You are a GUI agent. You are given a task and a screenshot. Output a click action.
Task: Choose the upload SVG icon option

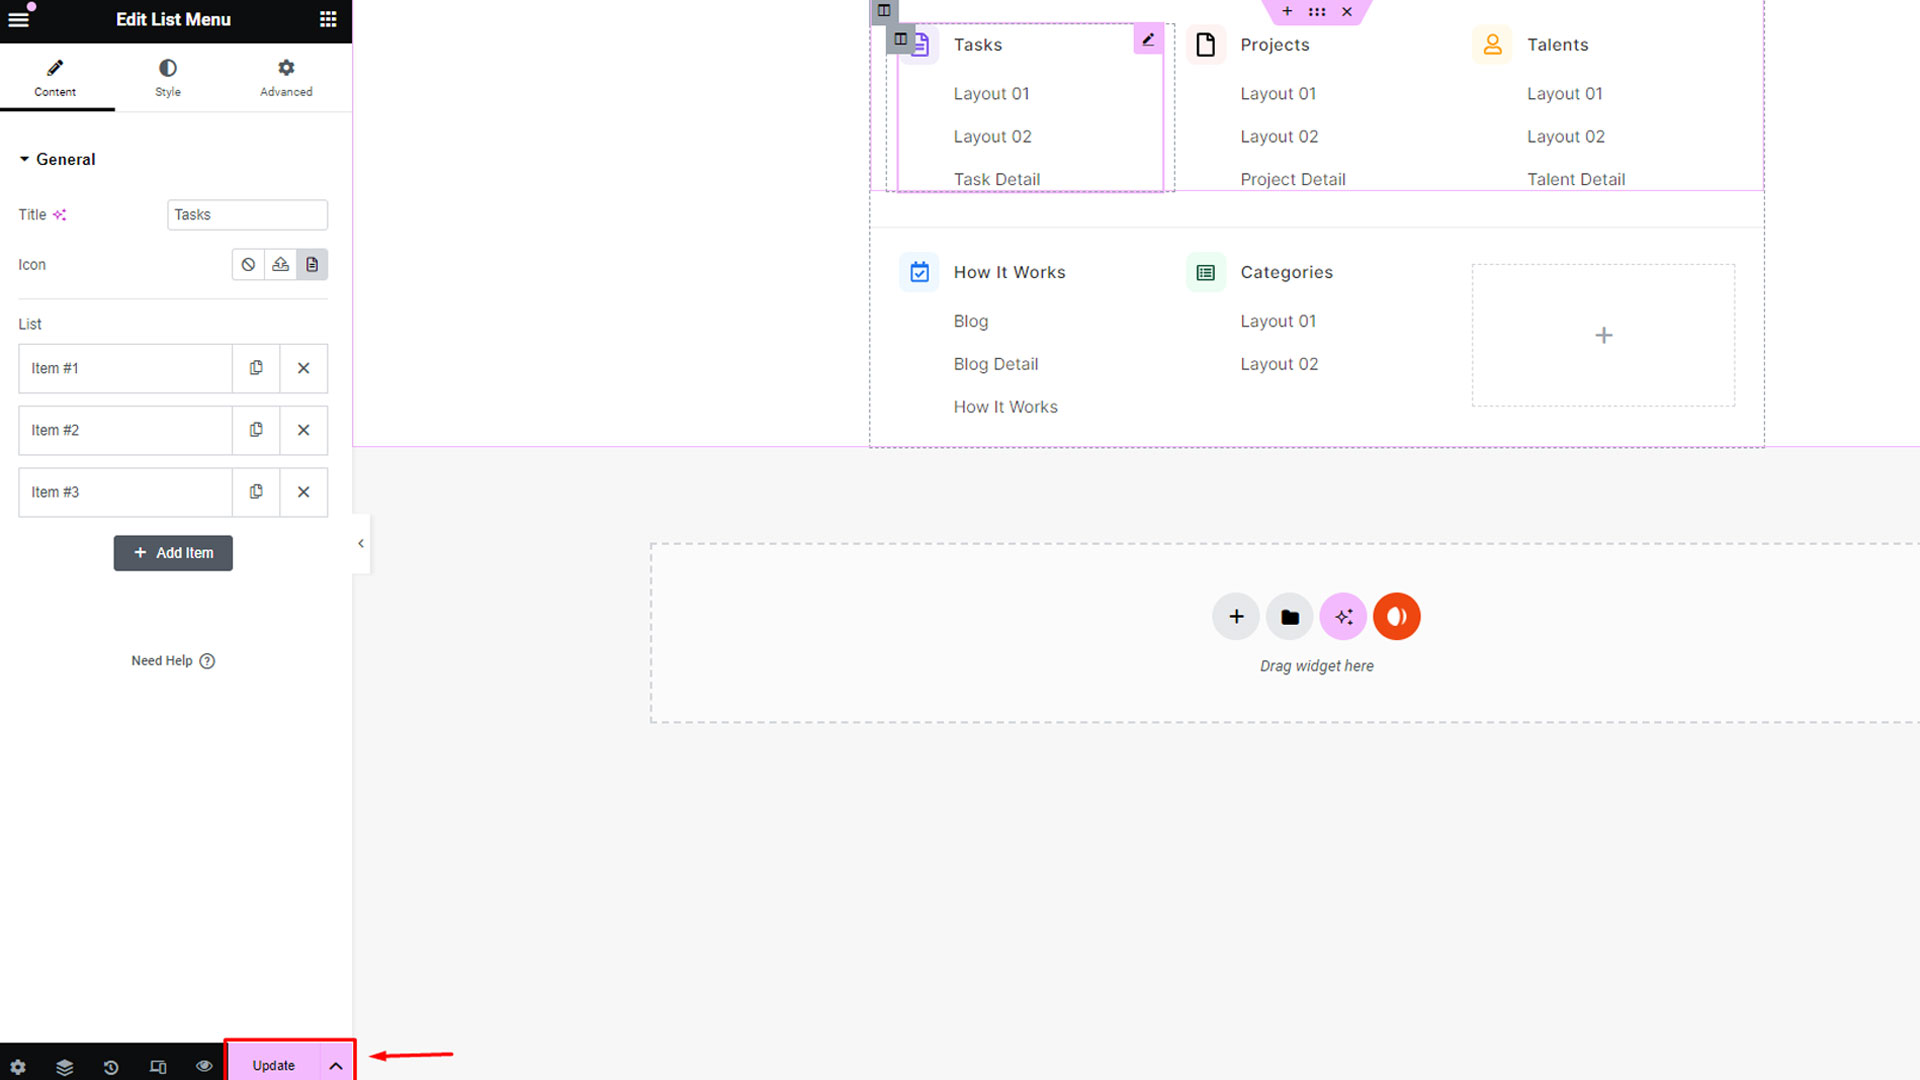pyautogui.click(x=280, y=264)
